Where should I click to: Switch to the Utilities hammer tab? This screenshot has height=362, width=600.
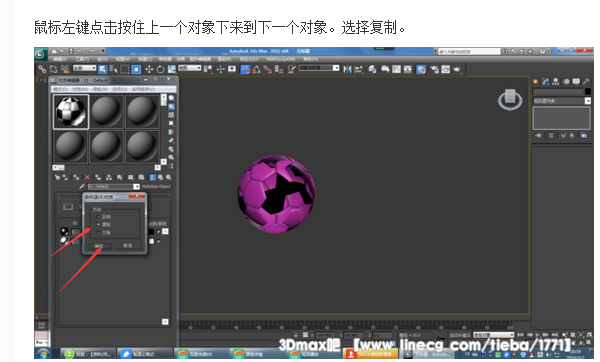586,81
